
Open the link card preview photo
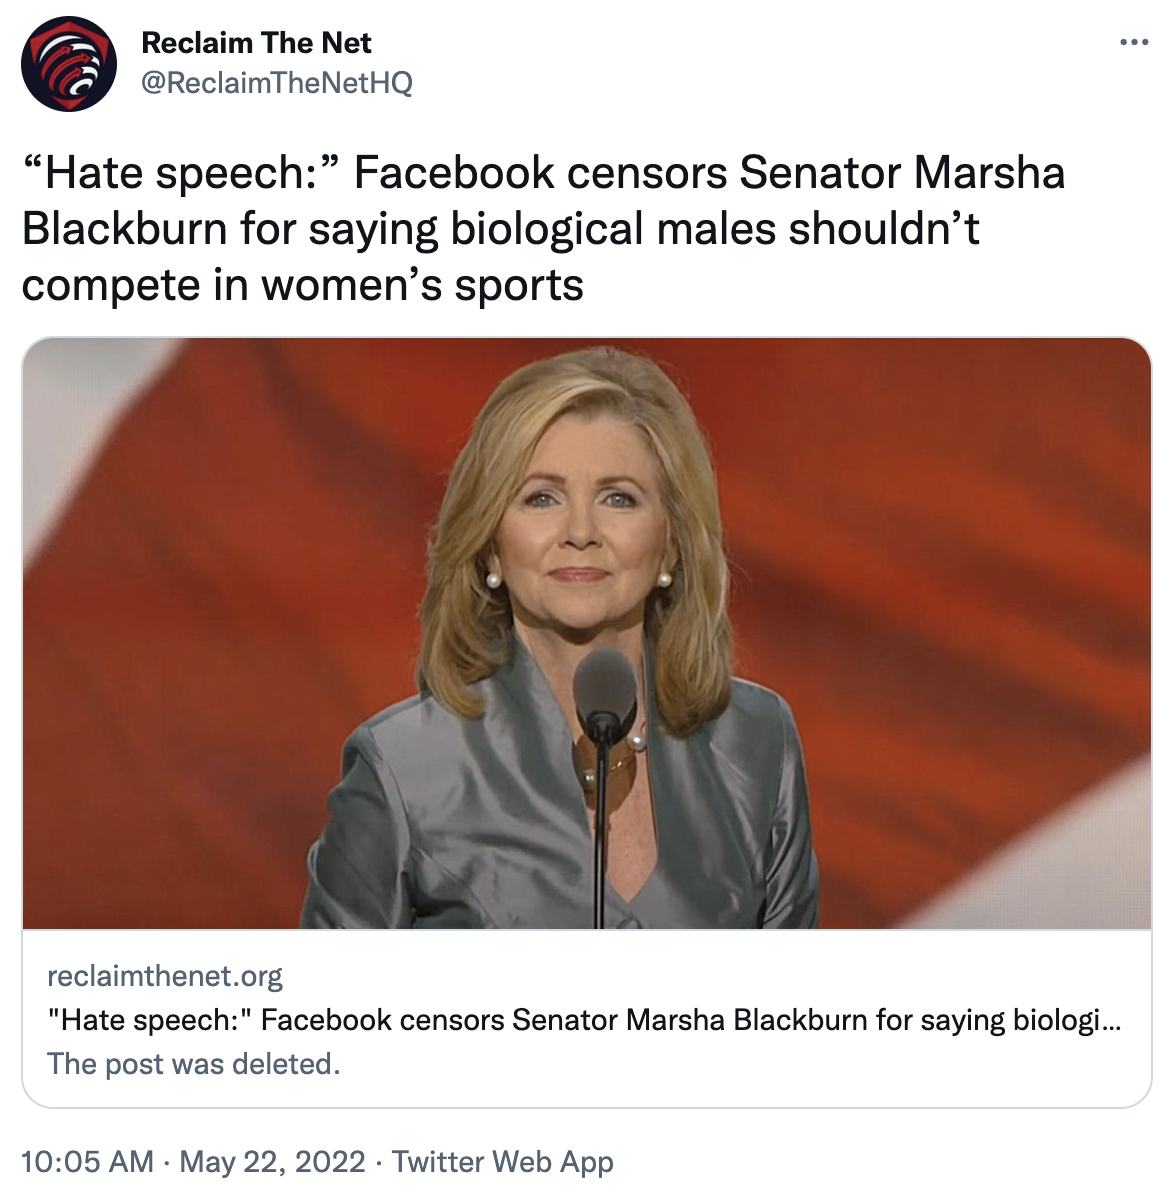pyautogui.click(x=587, y=633)
